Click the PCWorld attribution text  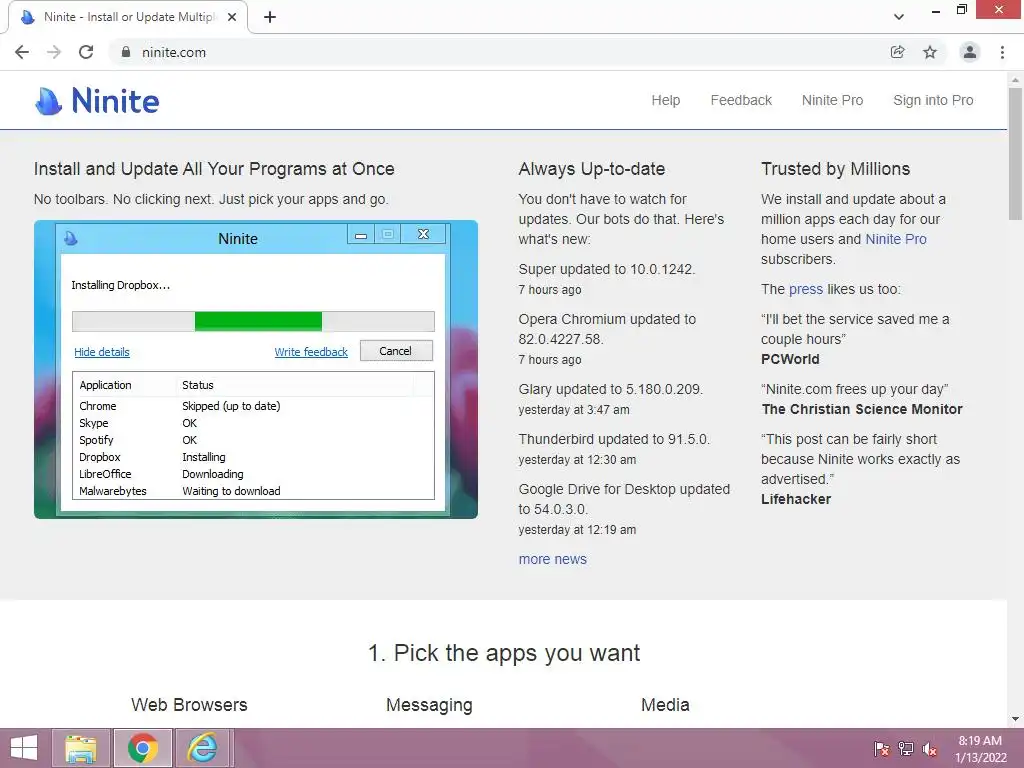point(790,359)
